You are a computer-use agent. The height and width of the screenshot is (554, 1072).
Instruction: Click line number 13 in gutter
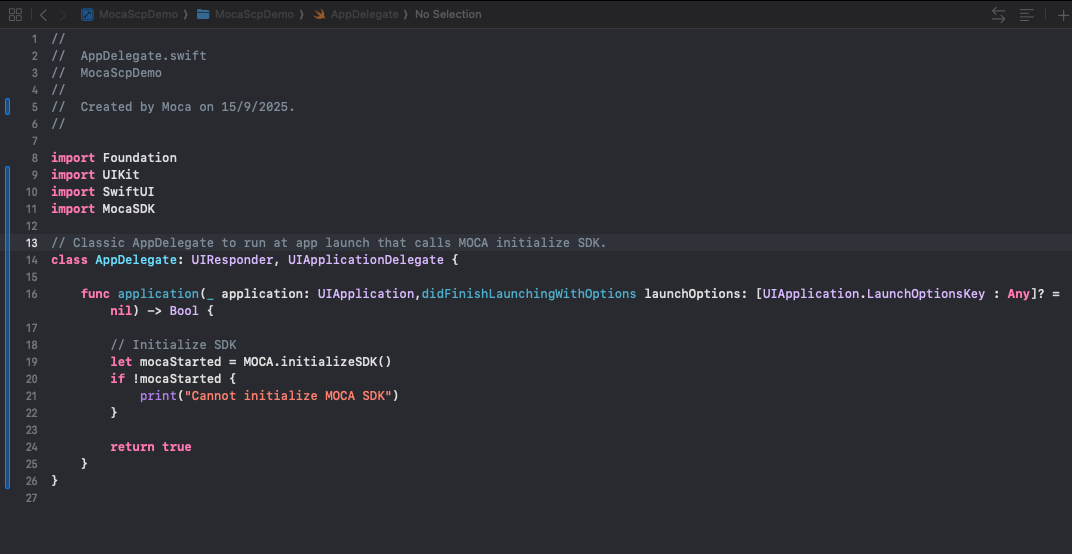click(x=31, y=243)
